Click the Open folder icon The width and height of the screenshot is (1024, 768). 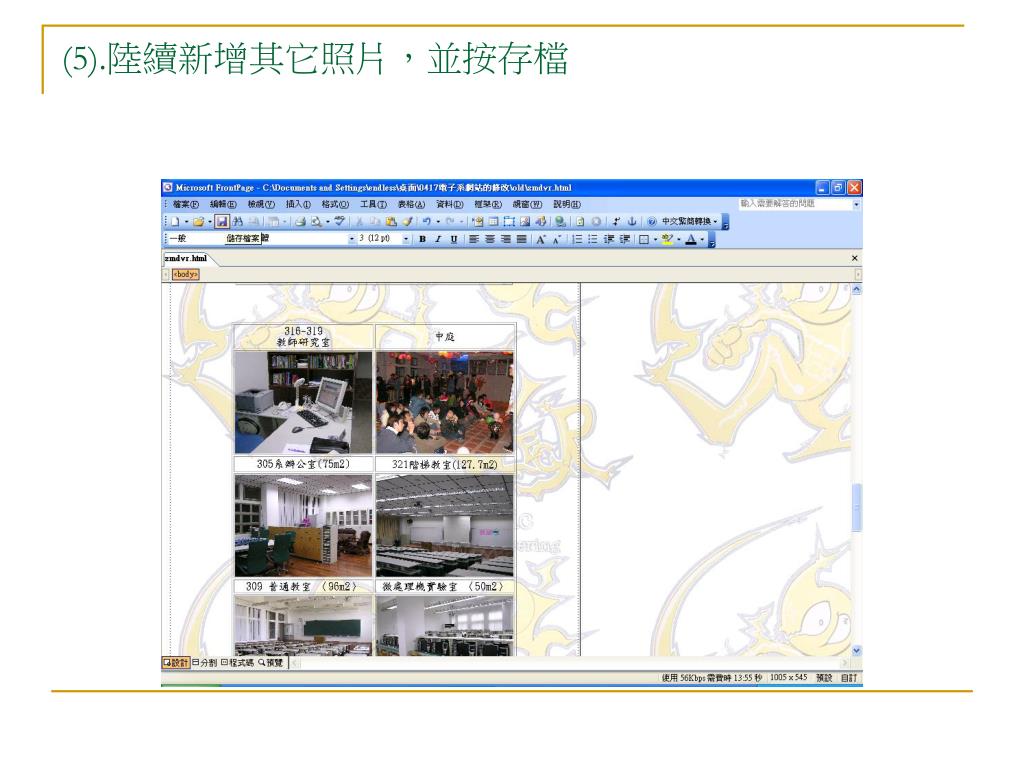pyautogui.click(x=199, y=221)
